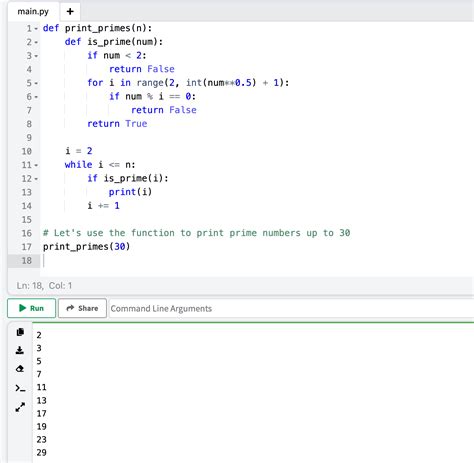Focus the Command Line Arguments field
Screen dimensions: 474x463
click(292, 308)
